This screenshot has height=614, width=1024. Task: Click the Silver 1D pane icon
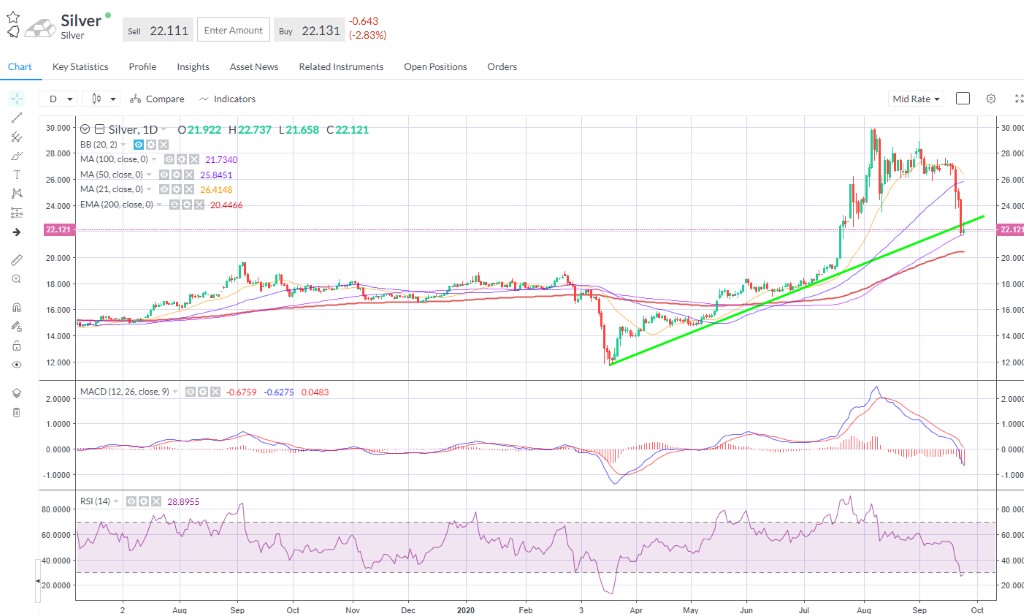(100, 129)
